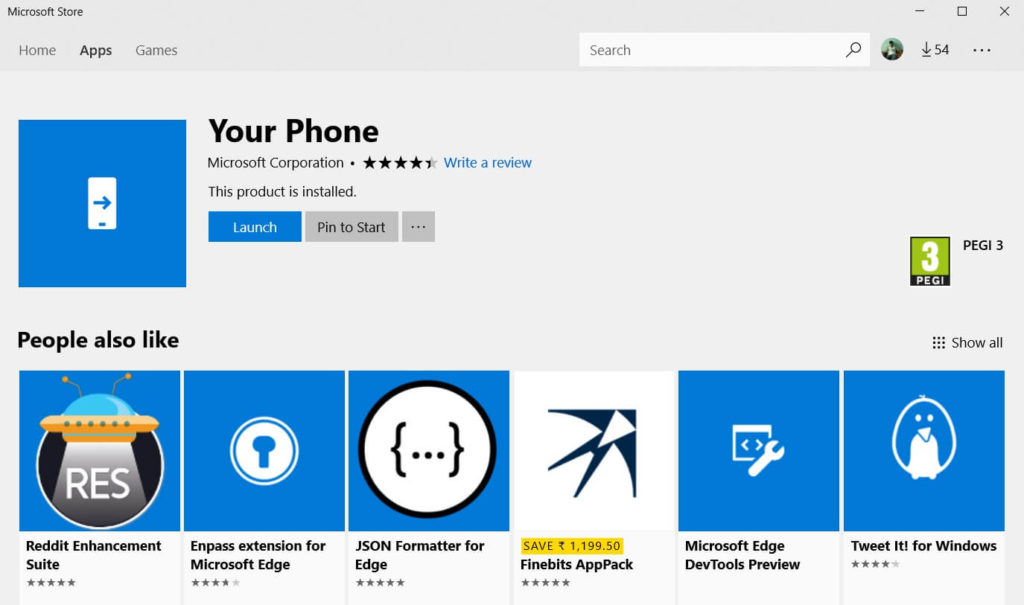Launch the Your Phone app
This screenshot has width=1024, height=605.
pos(254,226)
